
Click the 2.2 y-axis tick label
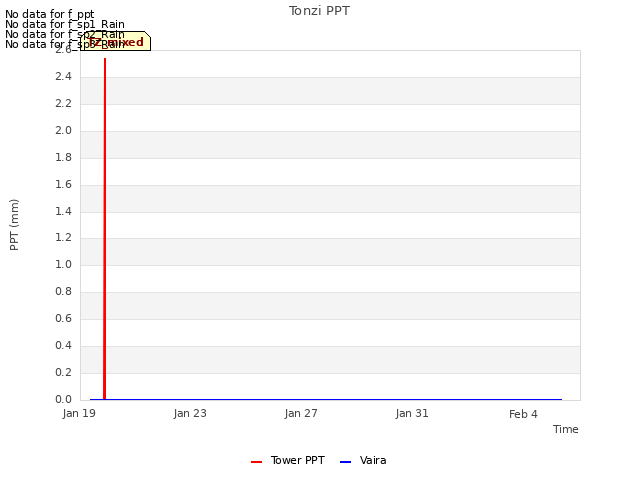pyautogui.click(x=63, y=103)
